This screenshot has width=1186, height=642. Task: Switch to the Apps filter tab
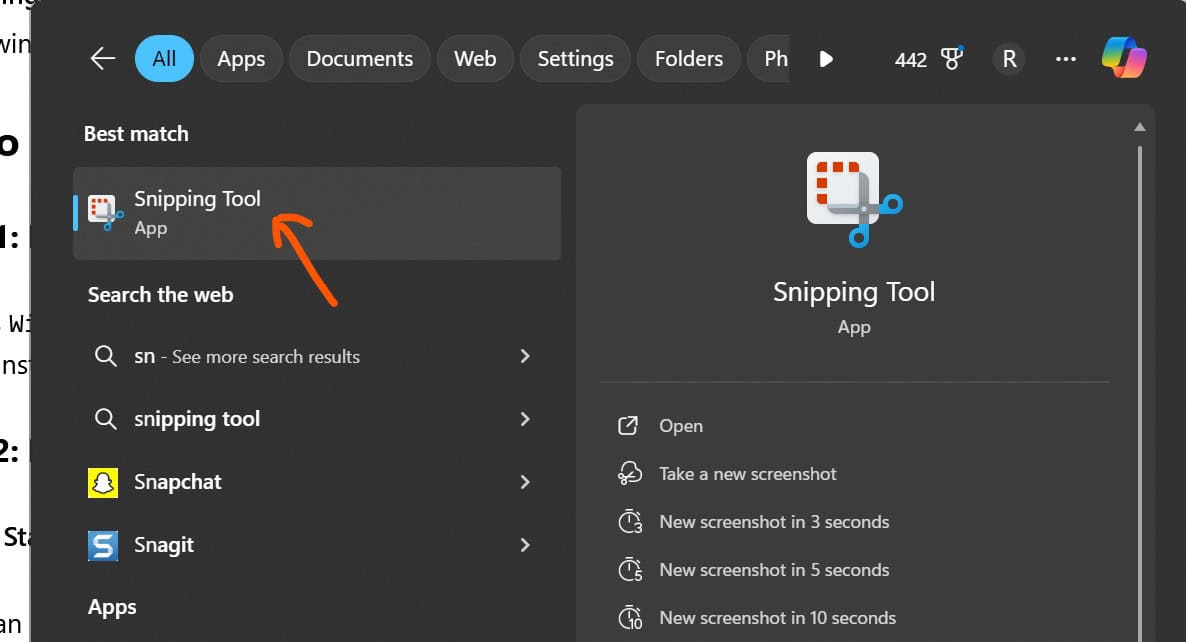click(241, 58)
